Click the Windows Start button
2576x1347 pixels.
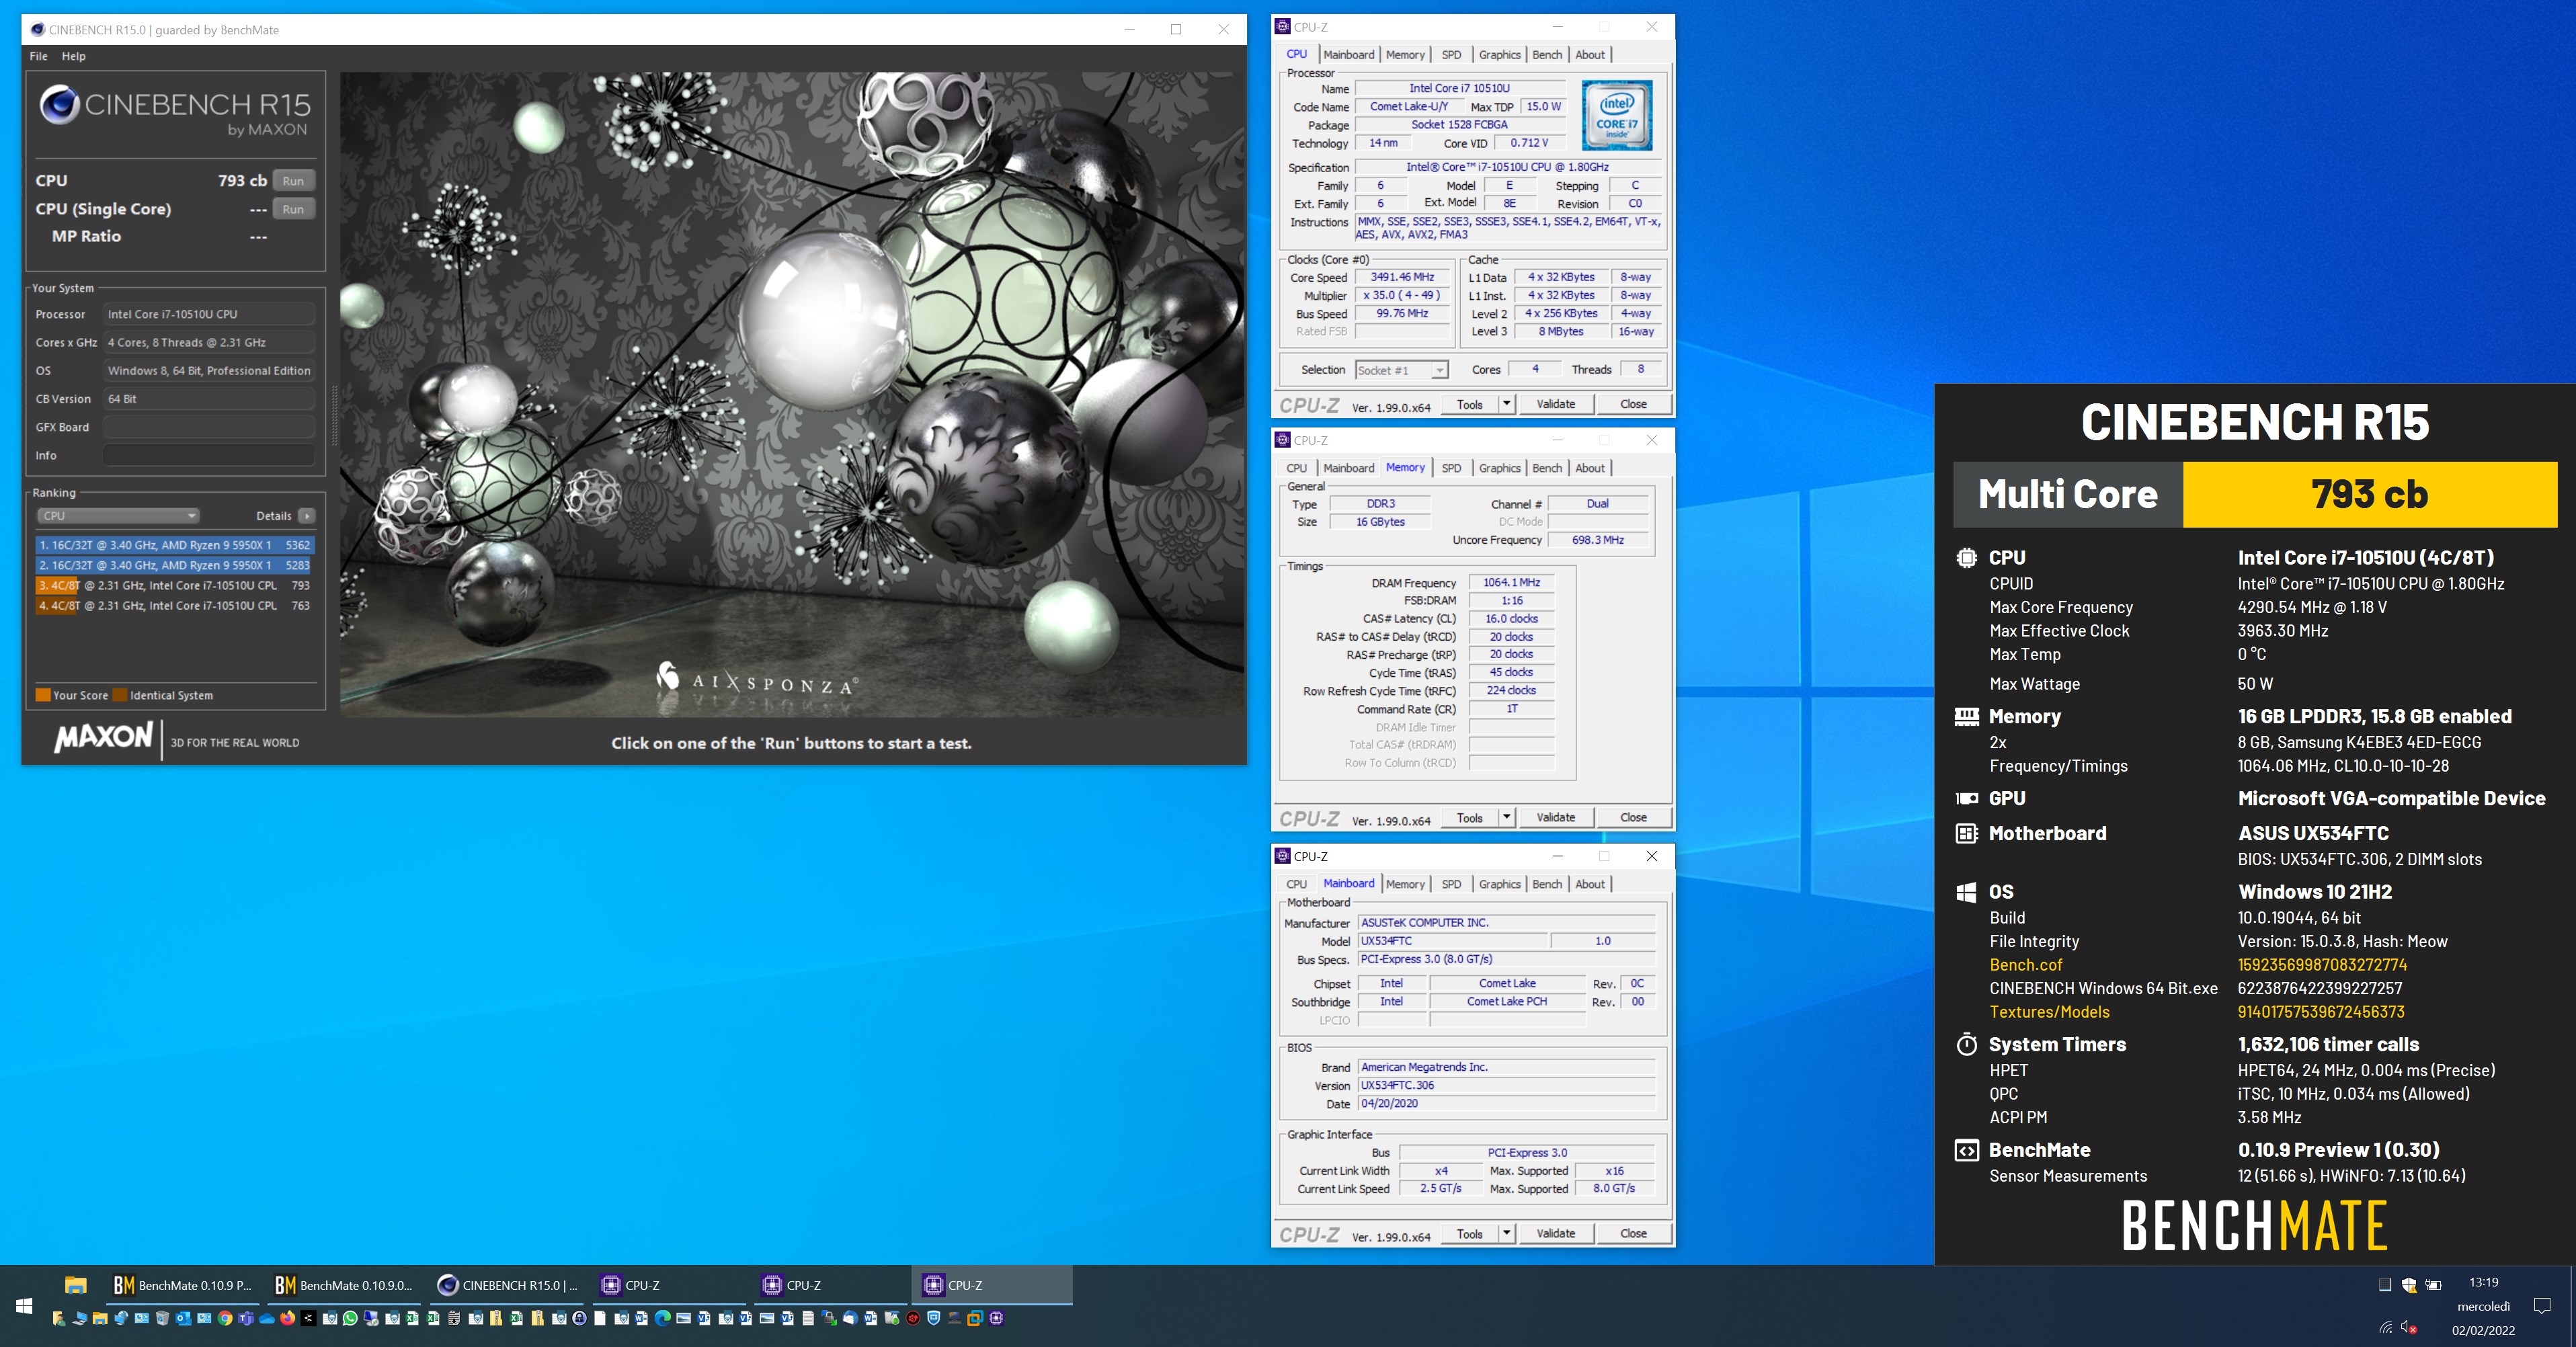pyautogui.click(x=24, y=1306)
